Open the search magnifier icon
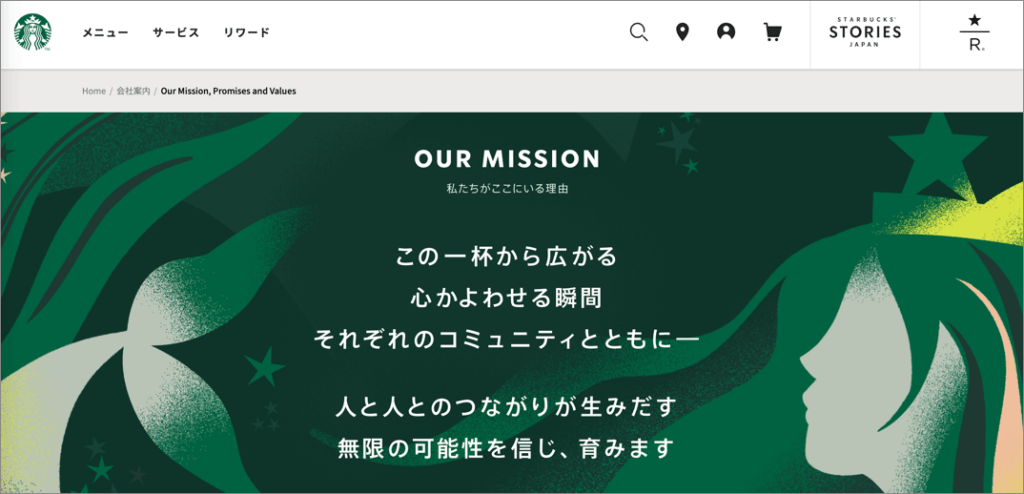 point(639,32)
